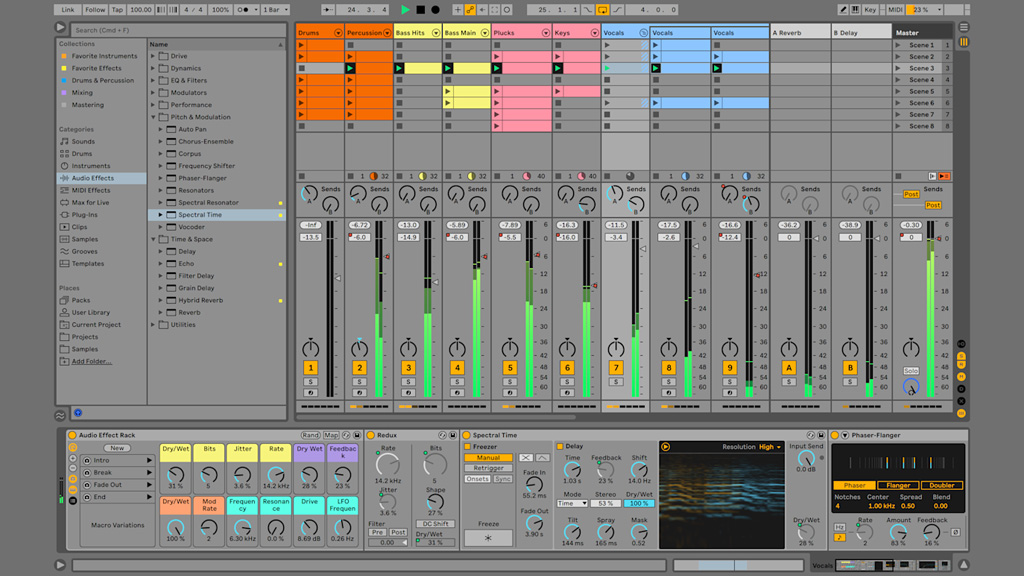Expand the Time & Space folder
Viewport: 1024px width, 576px height.
click(x=154, y=239)
